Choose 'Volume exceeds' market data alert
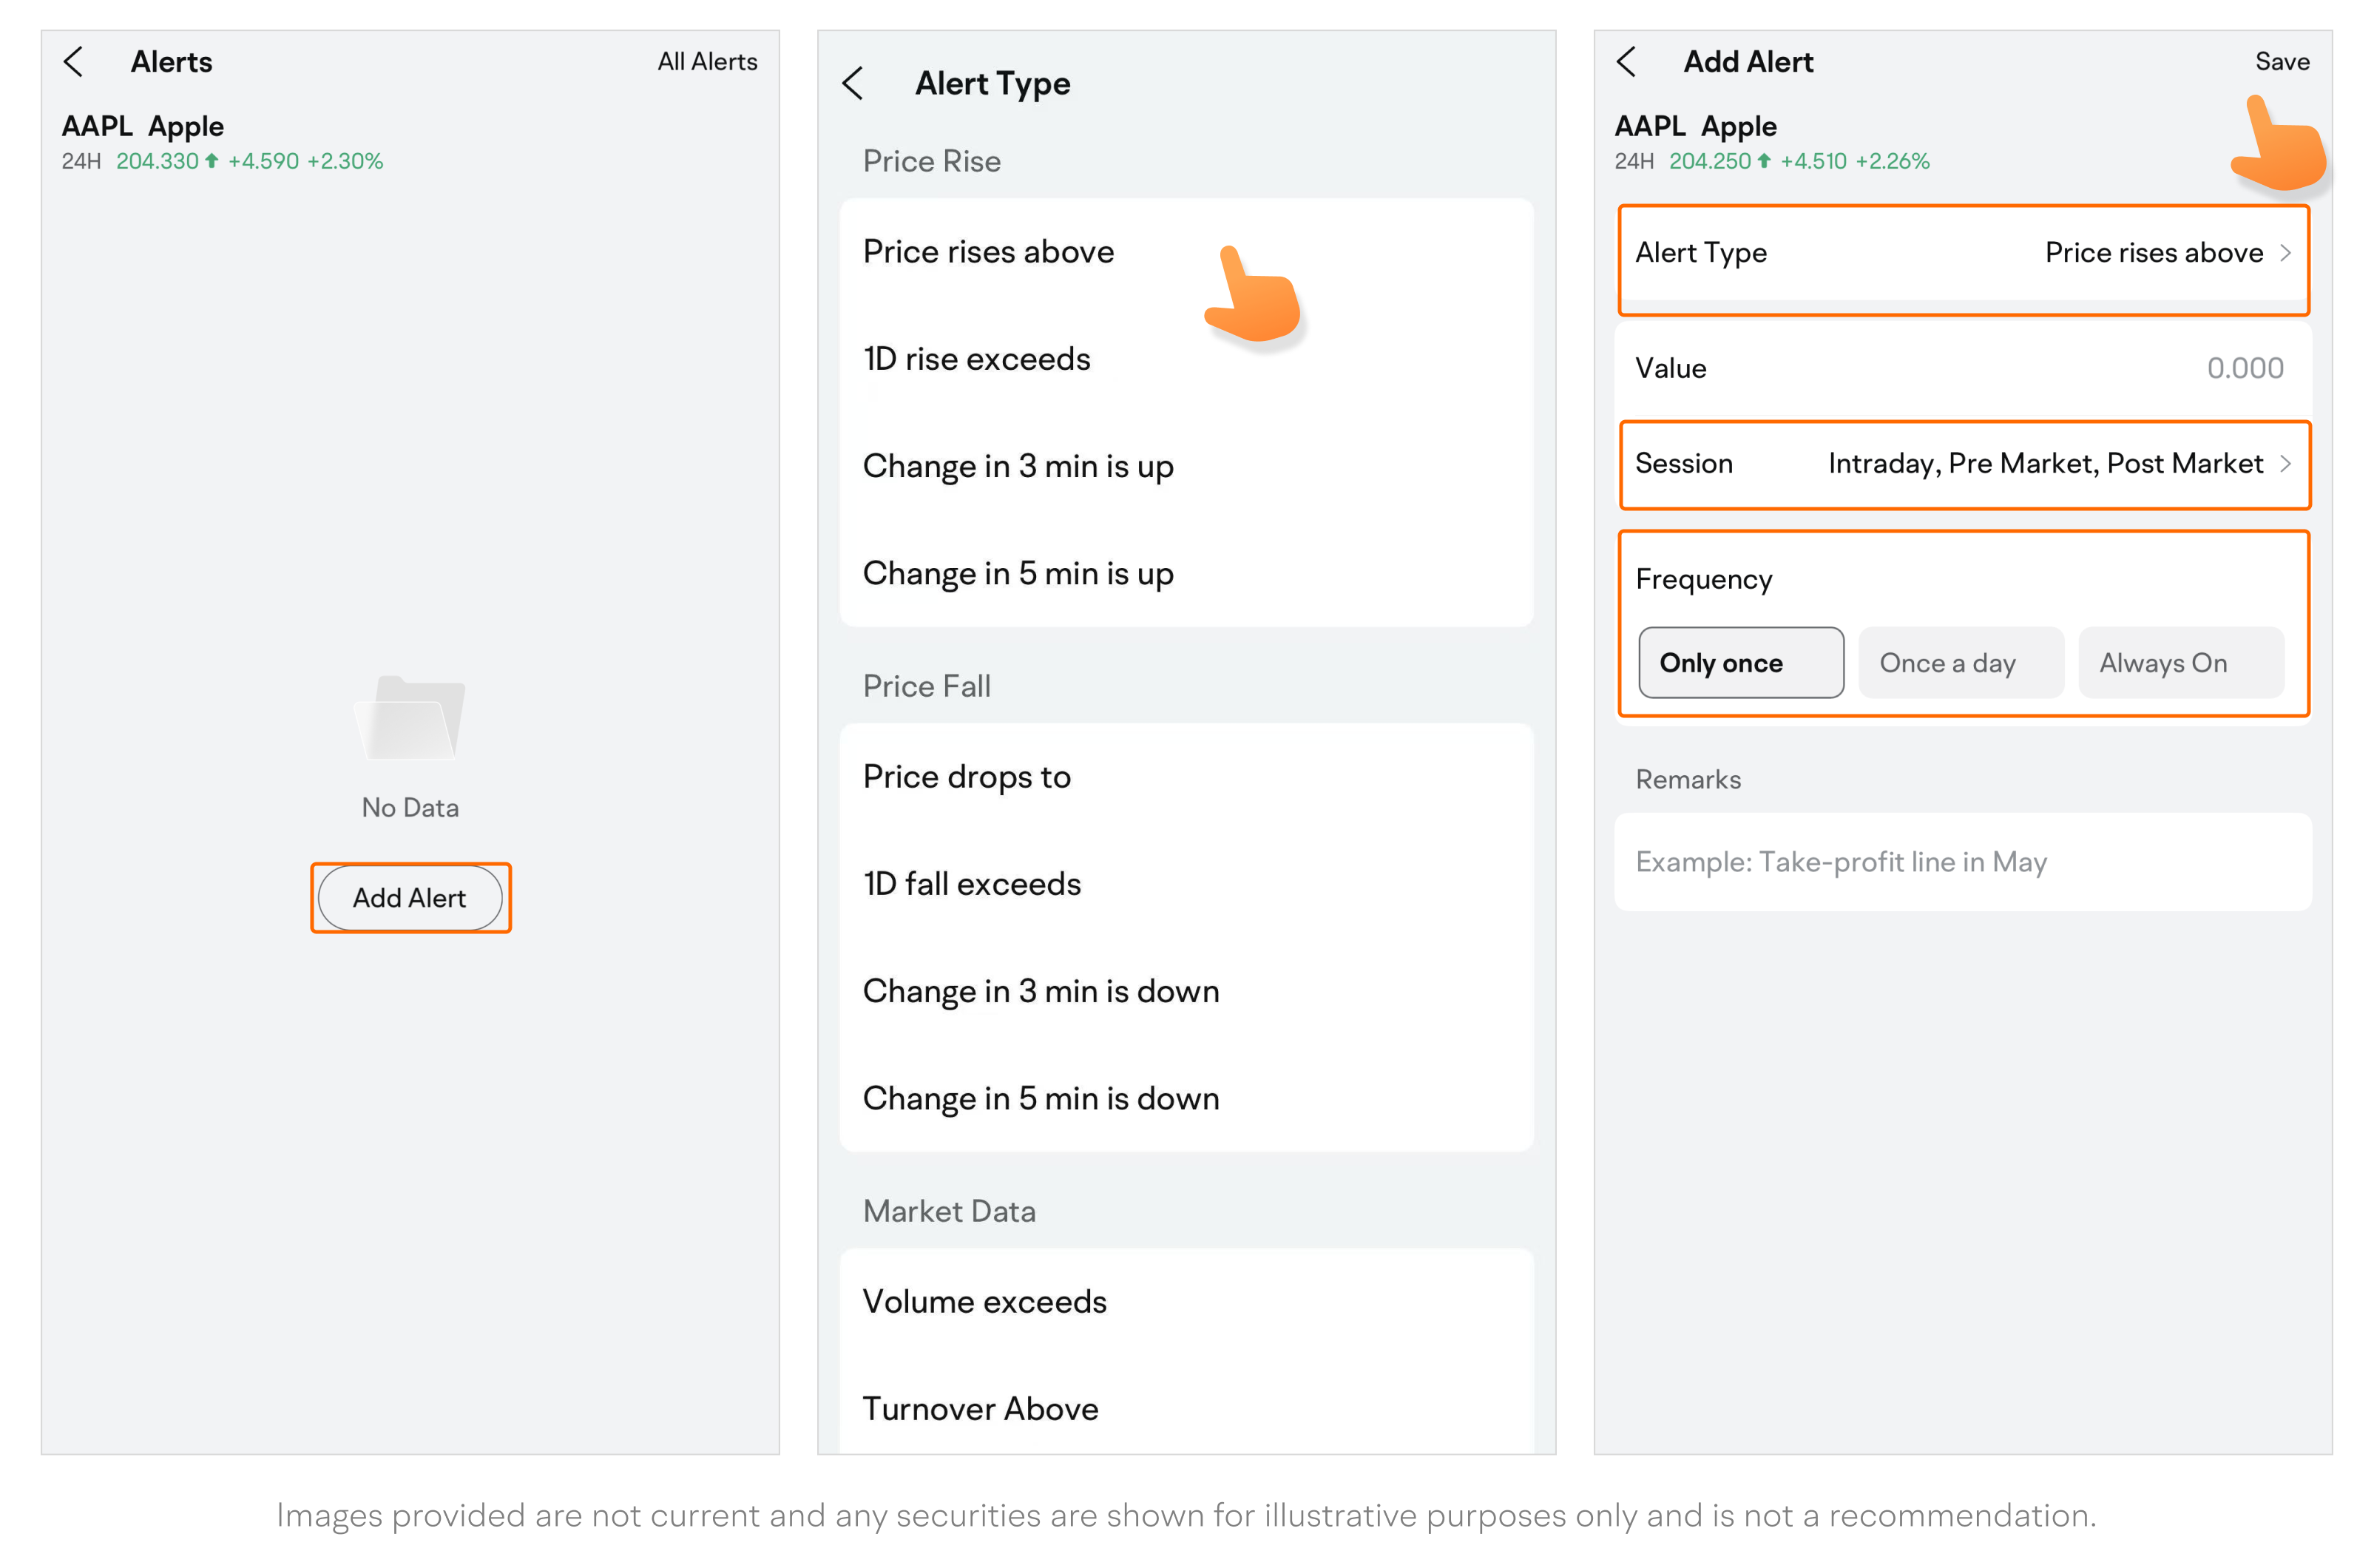Image resolution: width=2374 pixels, height=1568 pixels. pyautogui.click(x=984, y=1302)
